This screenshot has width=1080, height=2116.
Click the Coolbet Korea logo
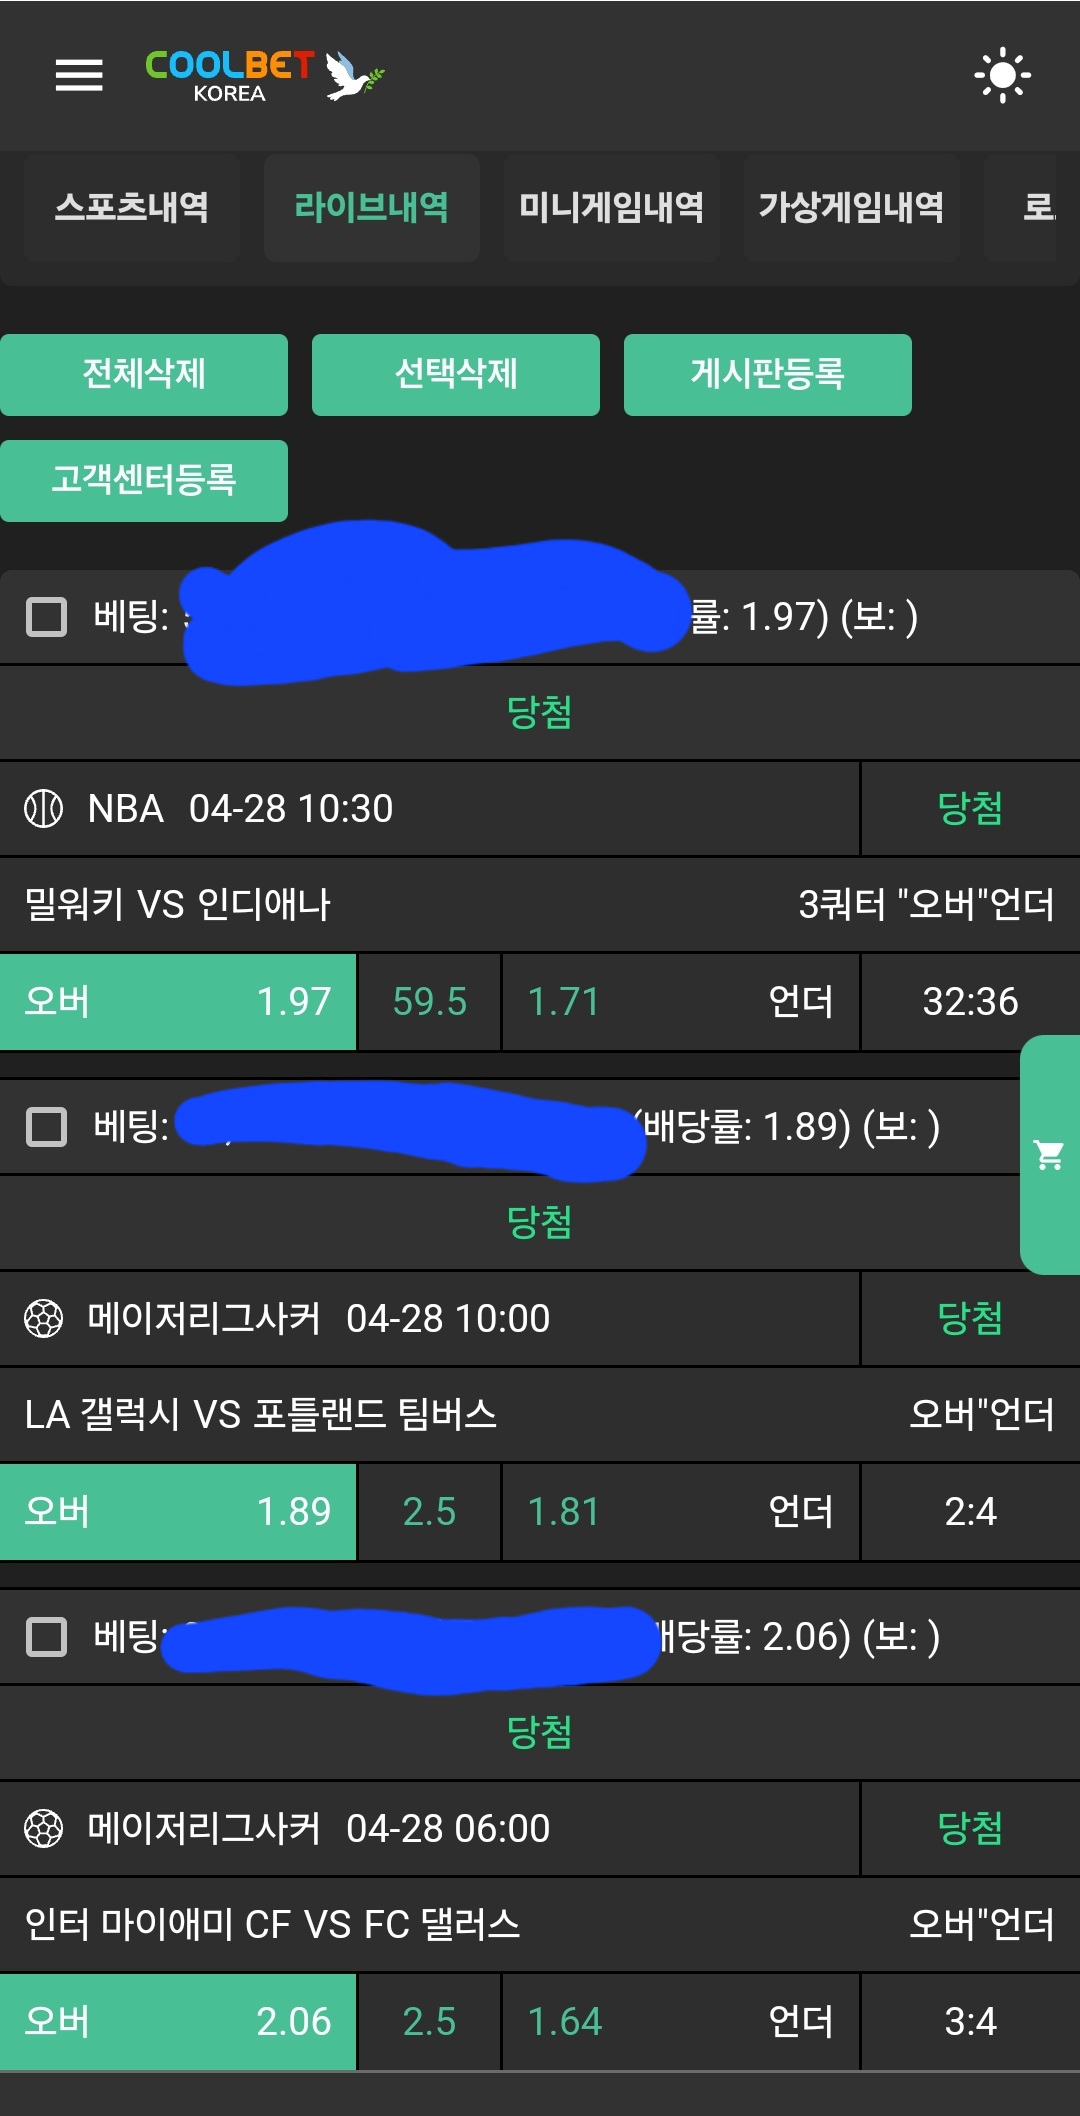coord(264,76)
